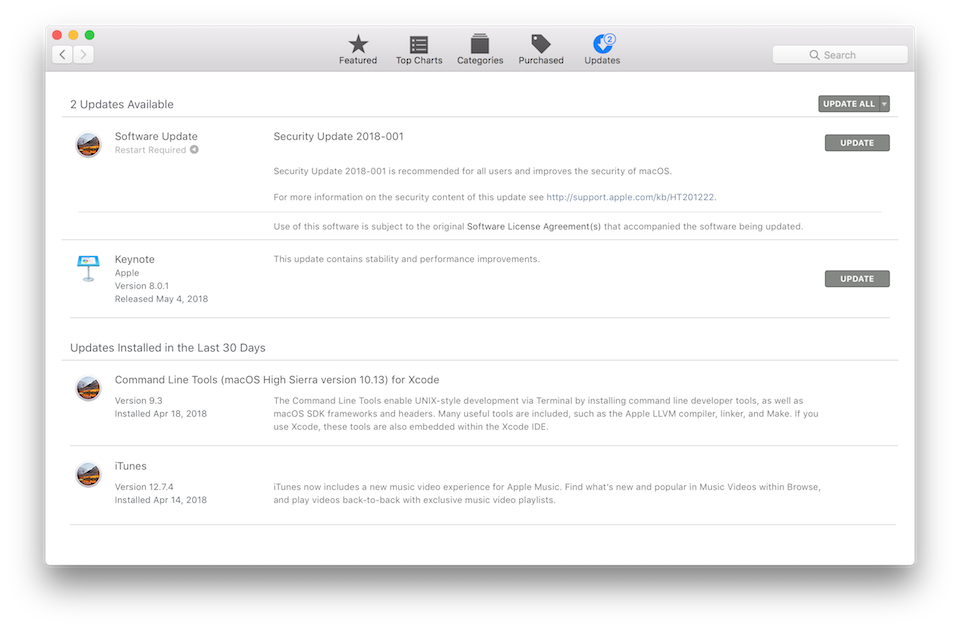Click the Update All button

(x=849, y=104)
